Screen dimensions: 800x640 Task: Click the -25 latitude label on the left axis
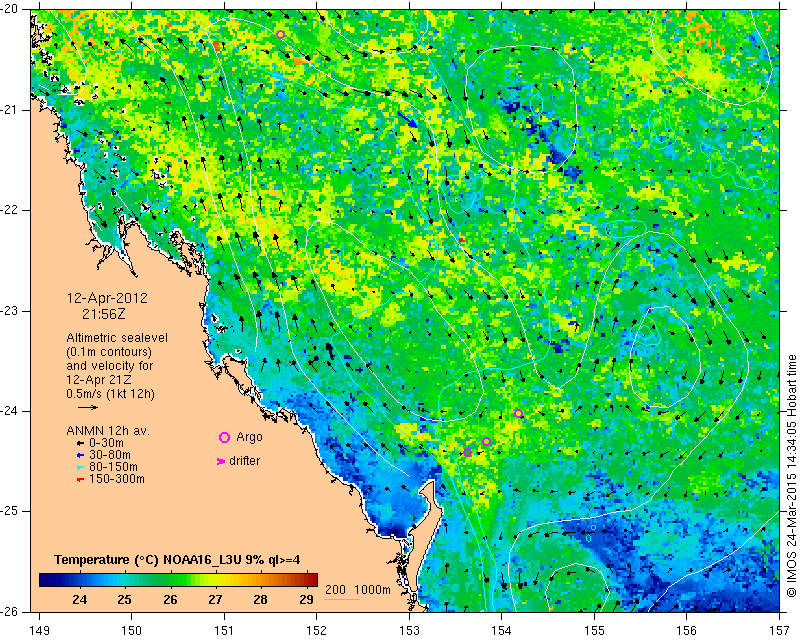point(10,511)
